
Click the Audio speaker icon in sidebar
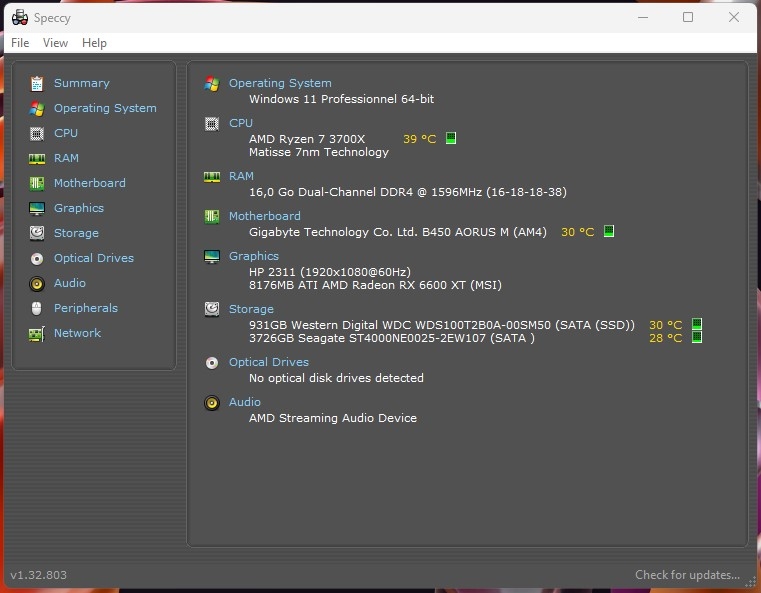pos(37,283)
